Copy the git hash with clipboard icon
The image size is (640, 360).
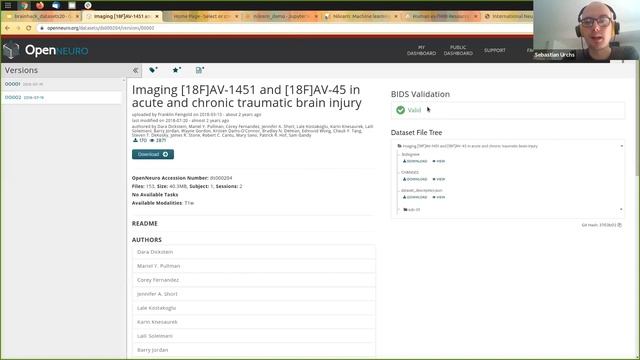point(620,225)
